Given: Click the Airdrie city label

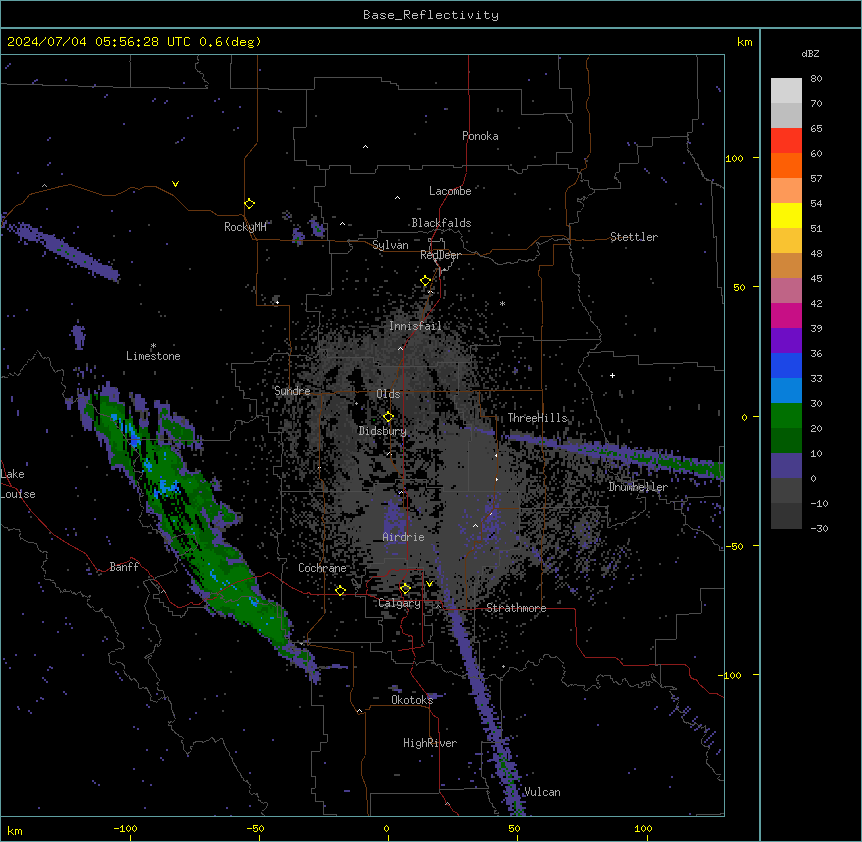Looking at the screenshot, I should (x=404, y=537).
